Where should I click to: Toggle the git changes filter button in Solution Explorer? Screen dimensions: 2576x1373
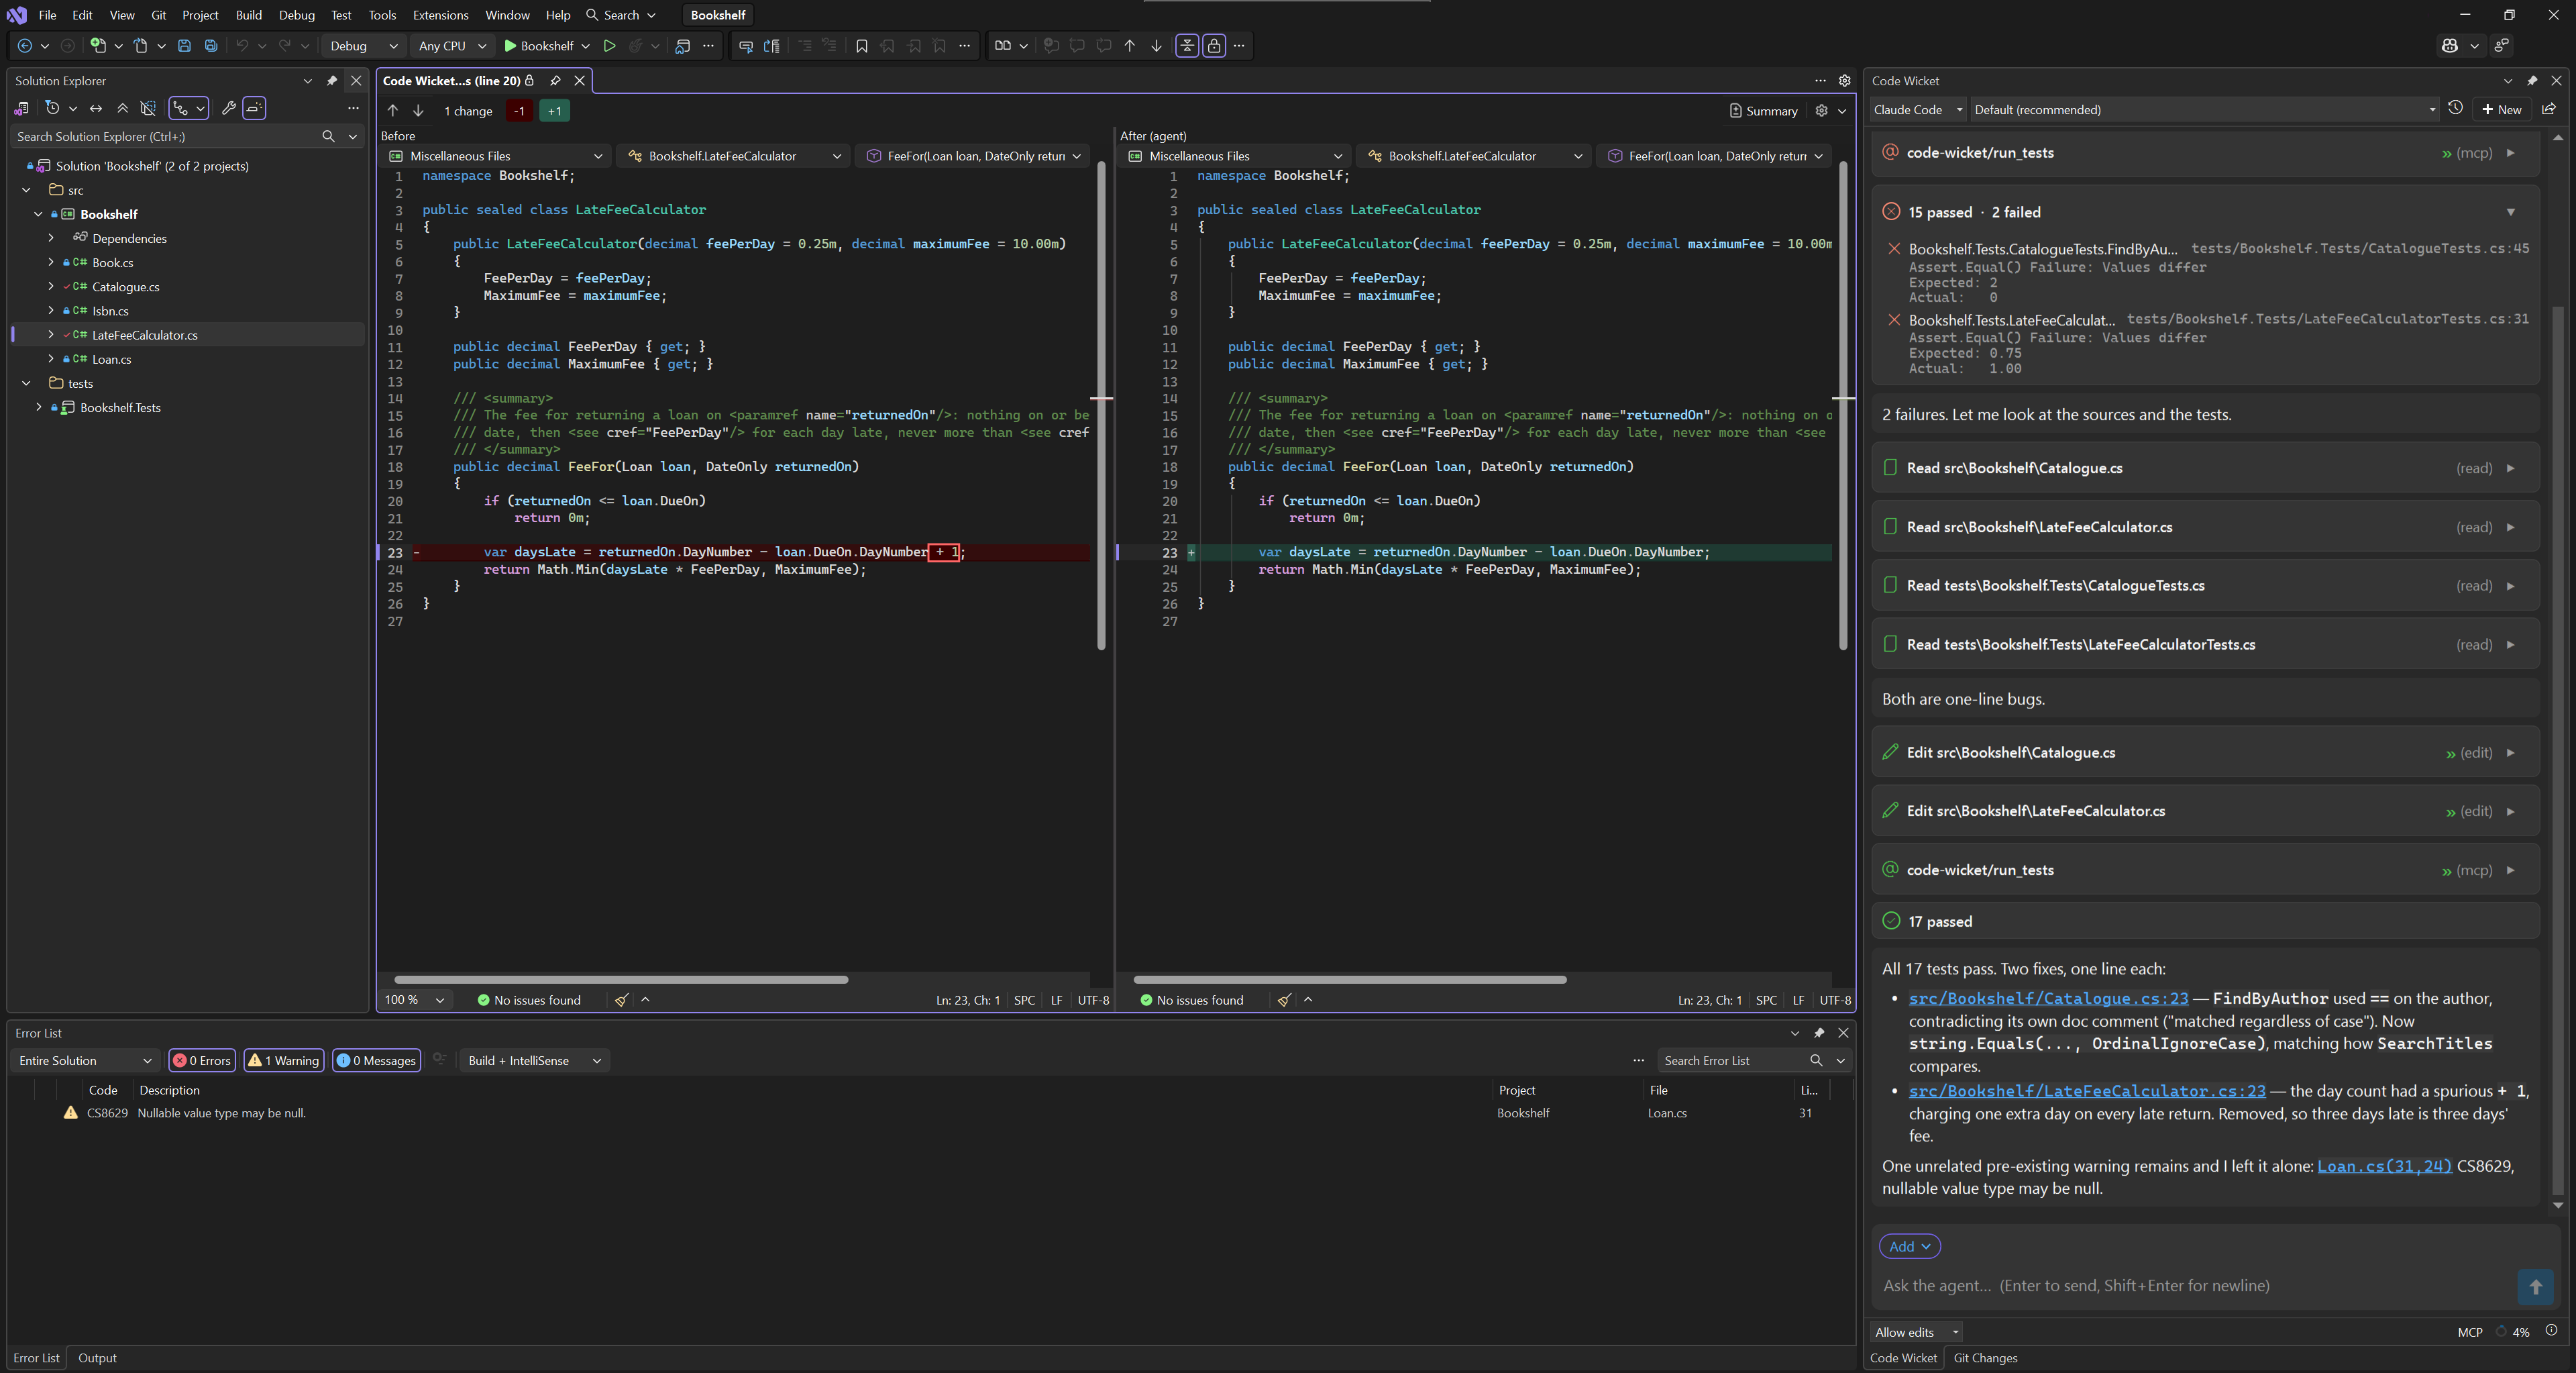[188, 108]
